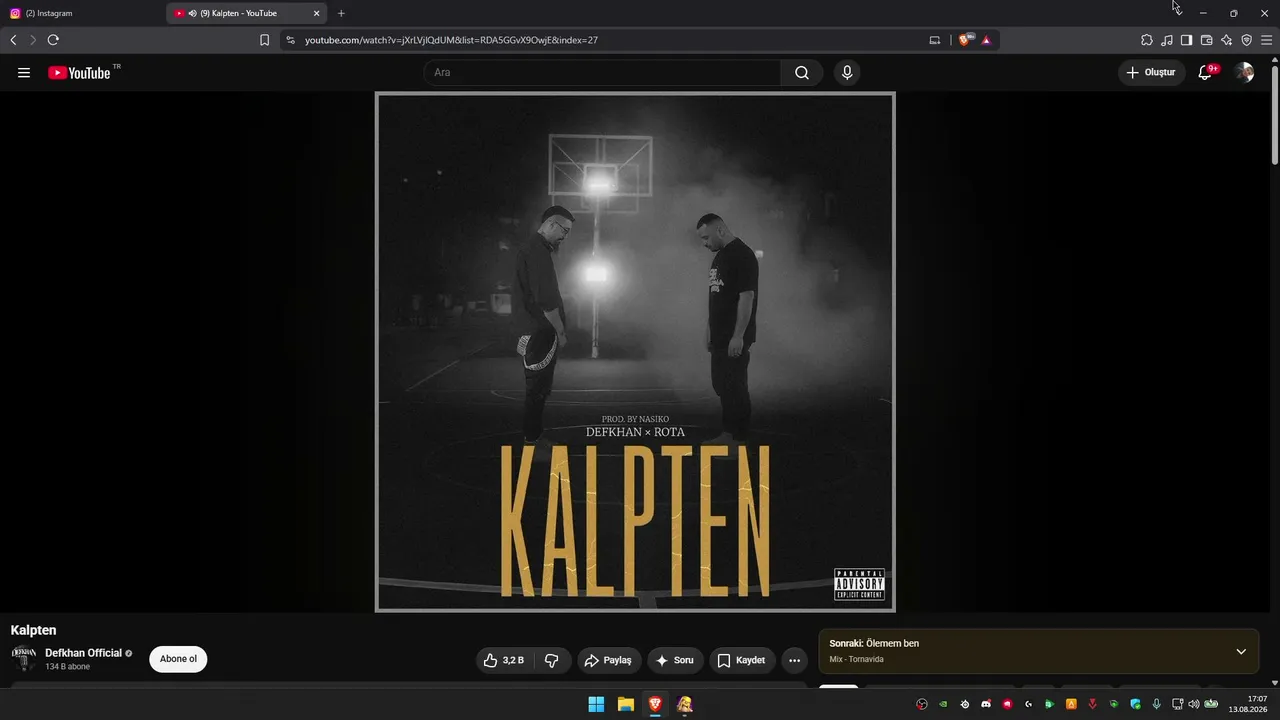Switch to the Instagram tab
This screenshot has width=1280, height=720.
point(82,13)
